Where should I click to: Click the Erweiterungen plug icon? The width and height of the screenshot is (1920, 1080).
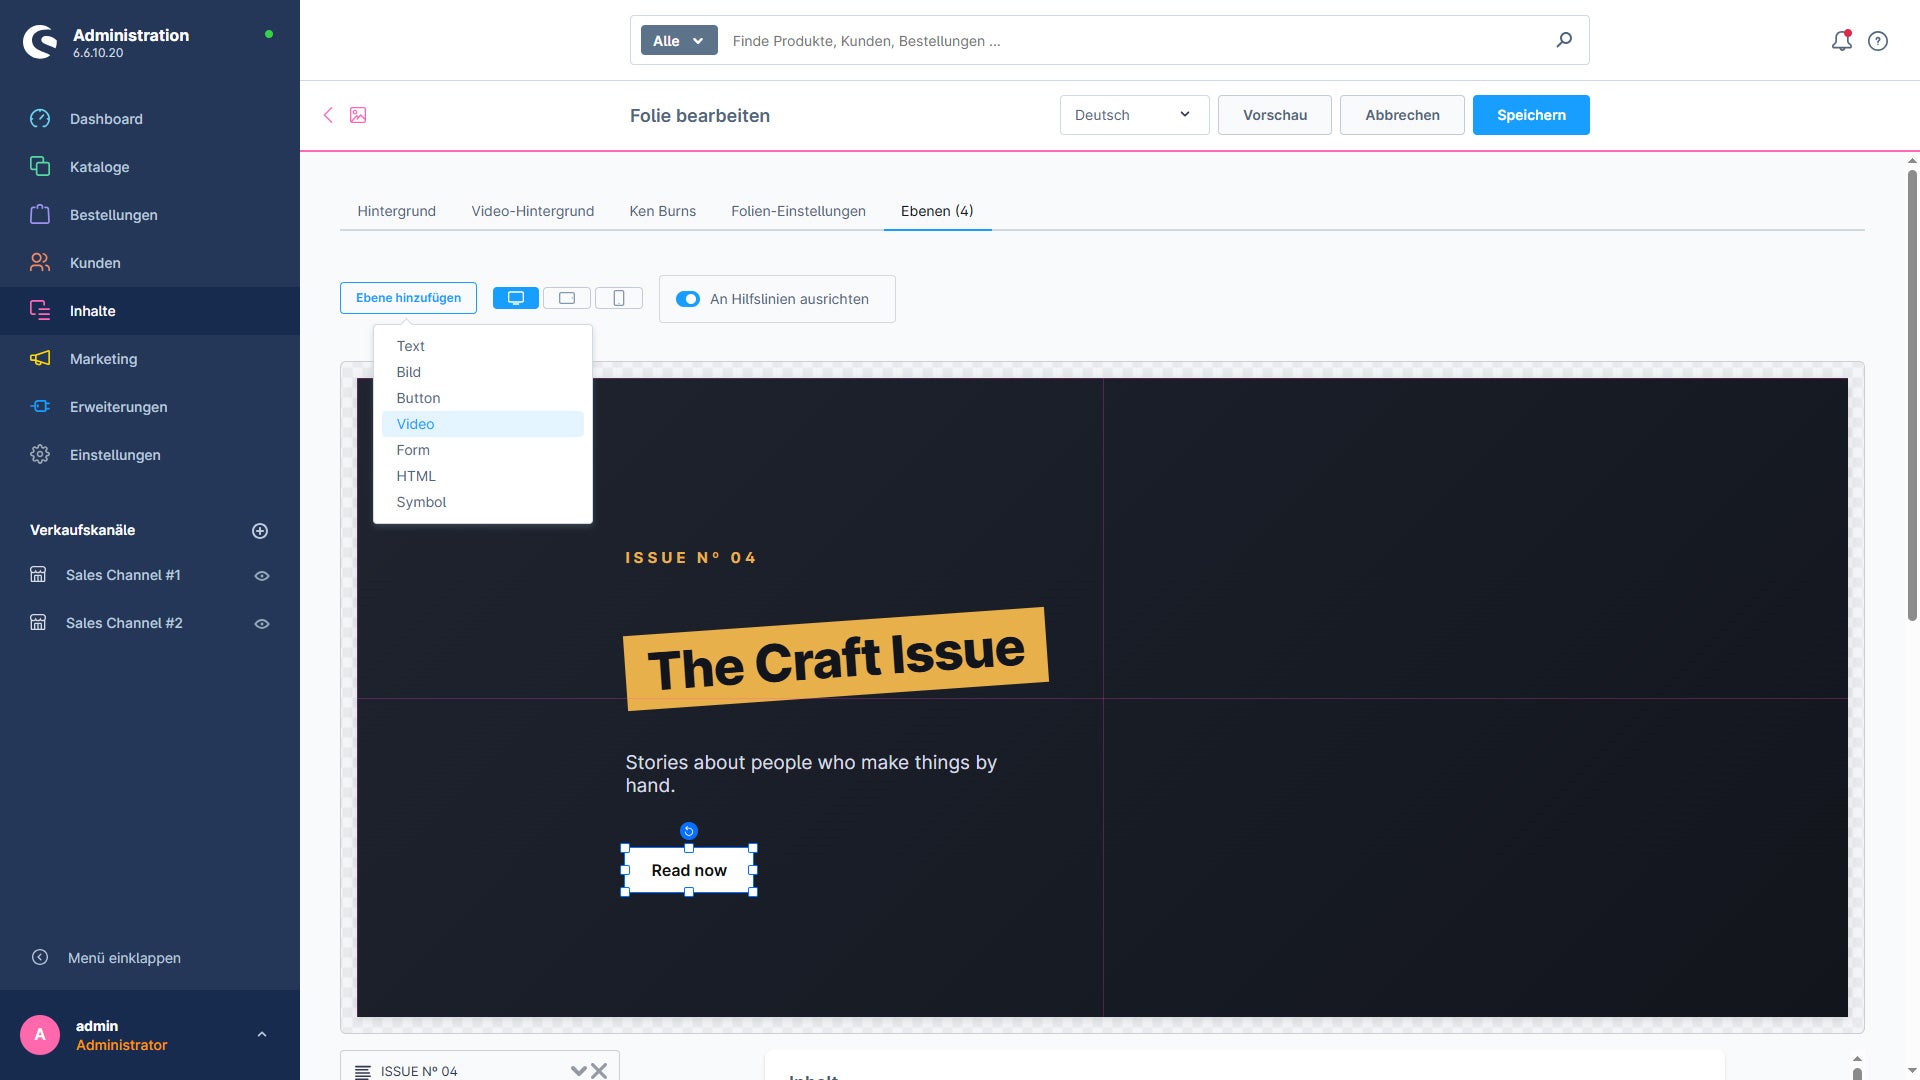point(40,407)
